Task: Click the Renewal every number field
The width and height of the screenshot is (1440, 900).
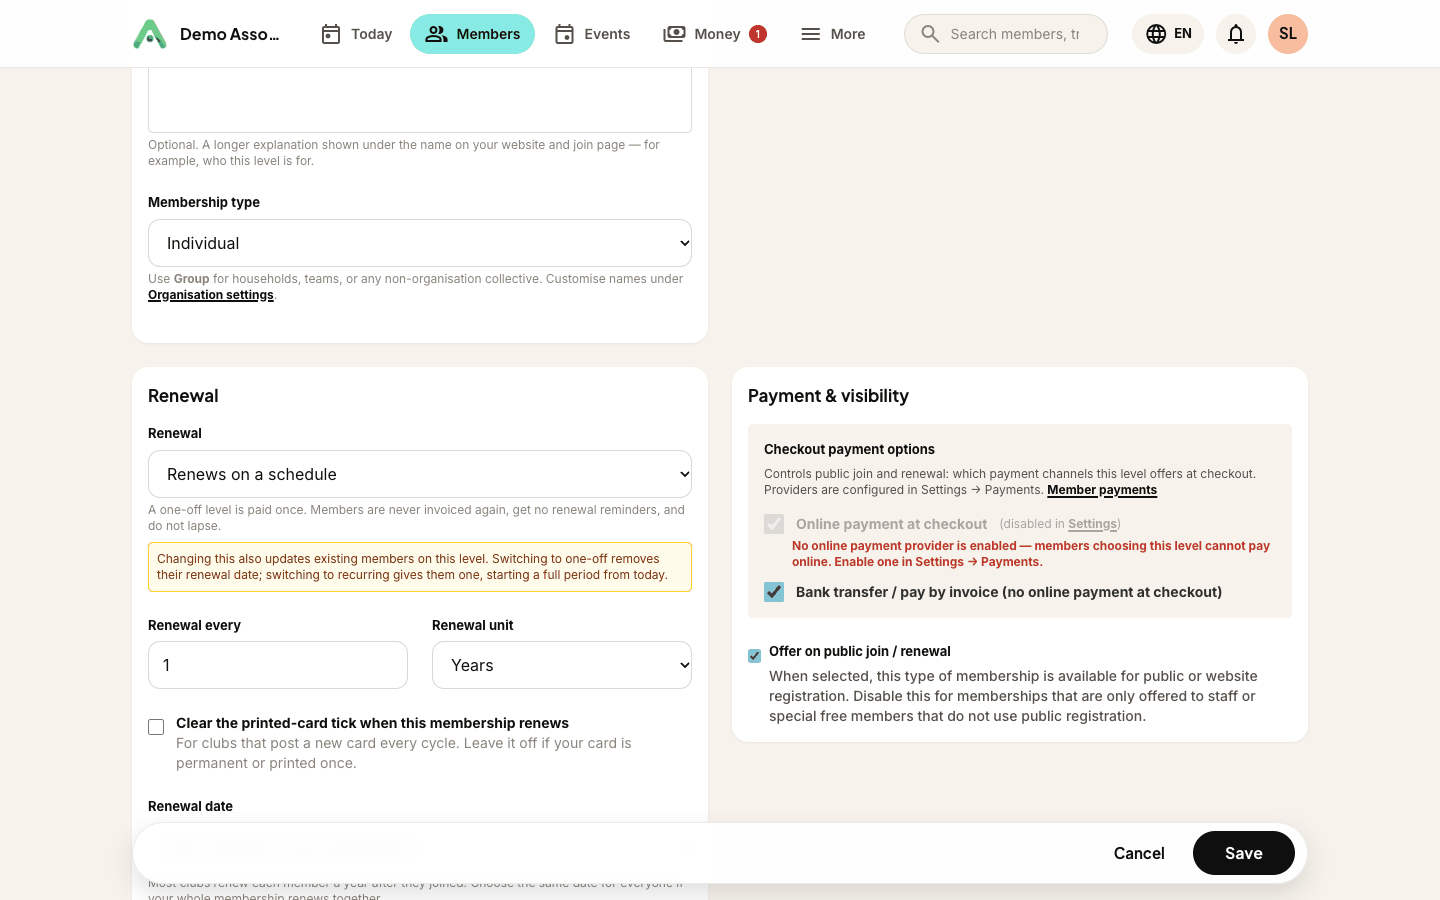Action: [x=278, y=665]
